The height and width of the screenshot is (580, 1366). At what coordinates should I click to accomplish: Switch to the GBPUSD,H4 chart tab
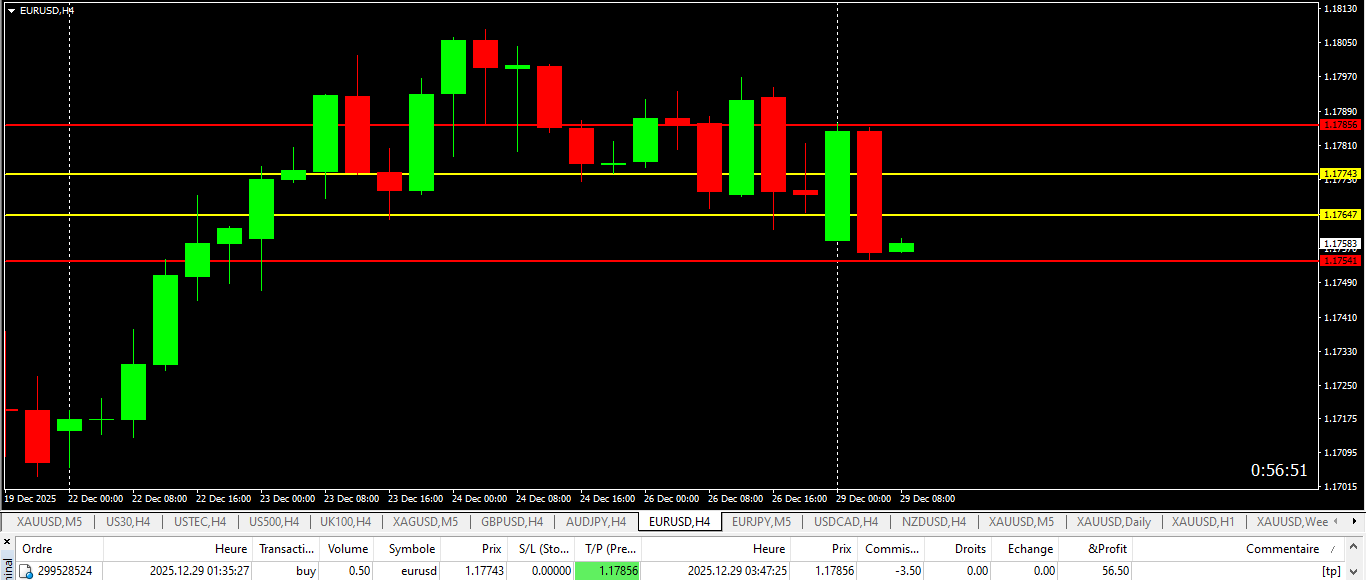pyautogui.click(x=511, y=522)
